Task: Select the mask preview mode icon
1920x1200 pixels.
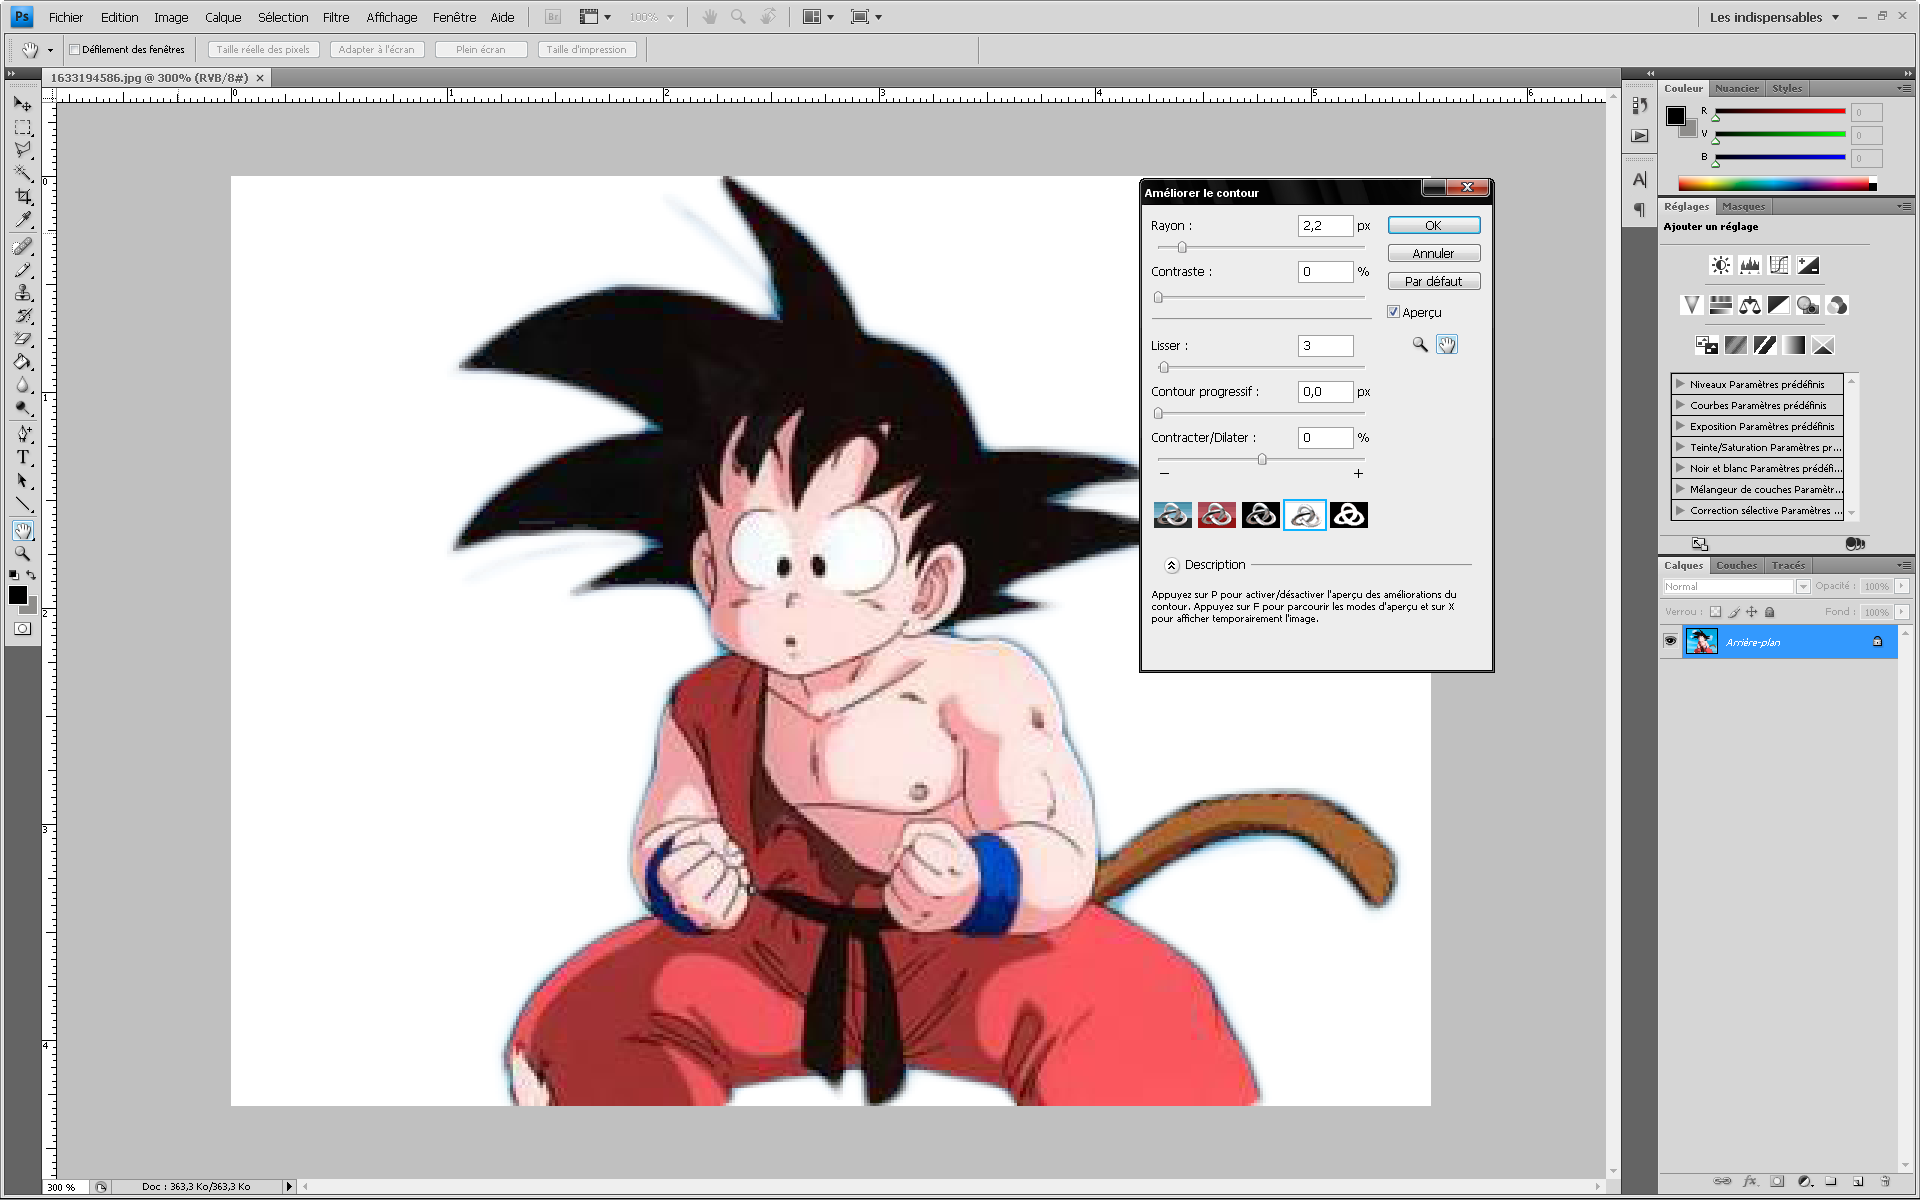Action: (1348, 515)
